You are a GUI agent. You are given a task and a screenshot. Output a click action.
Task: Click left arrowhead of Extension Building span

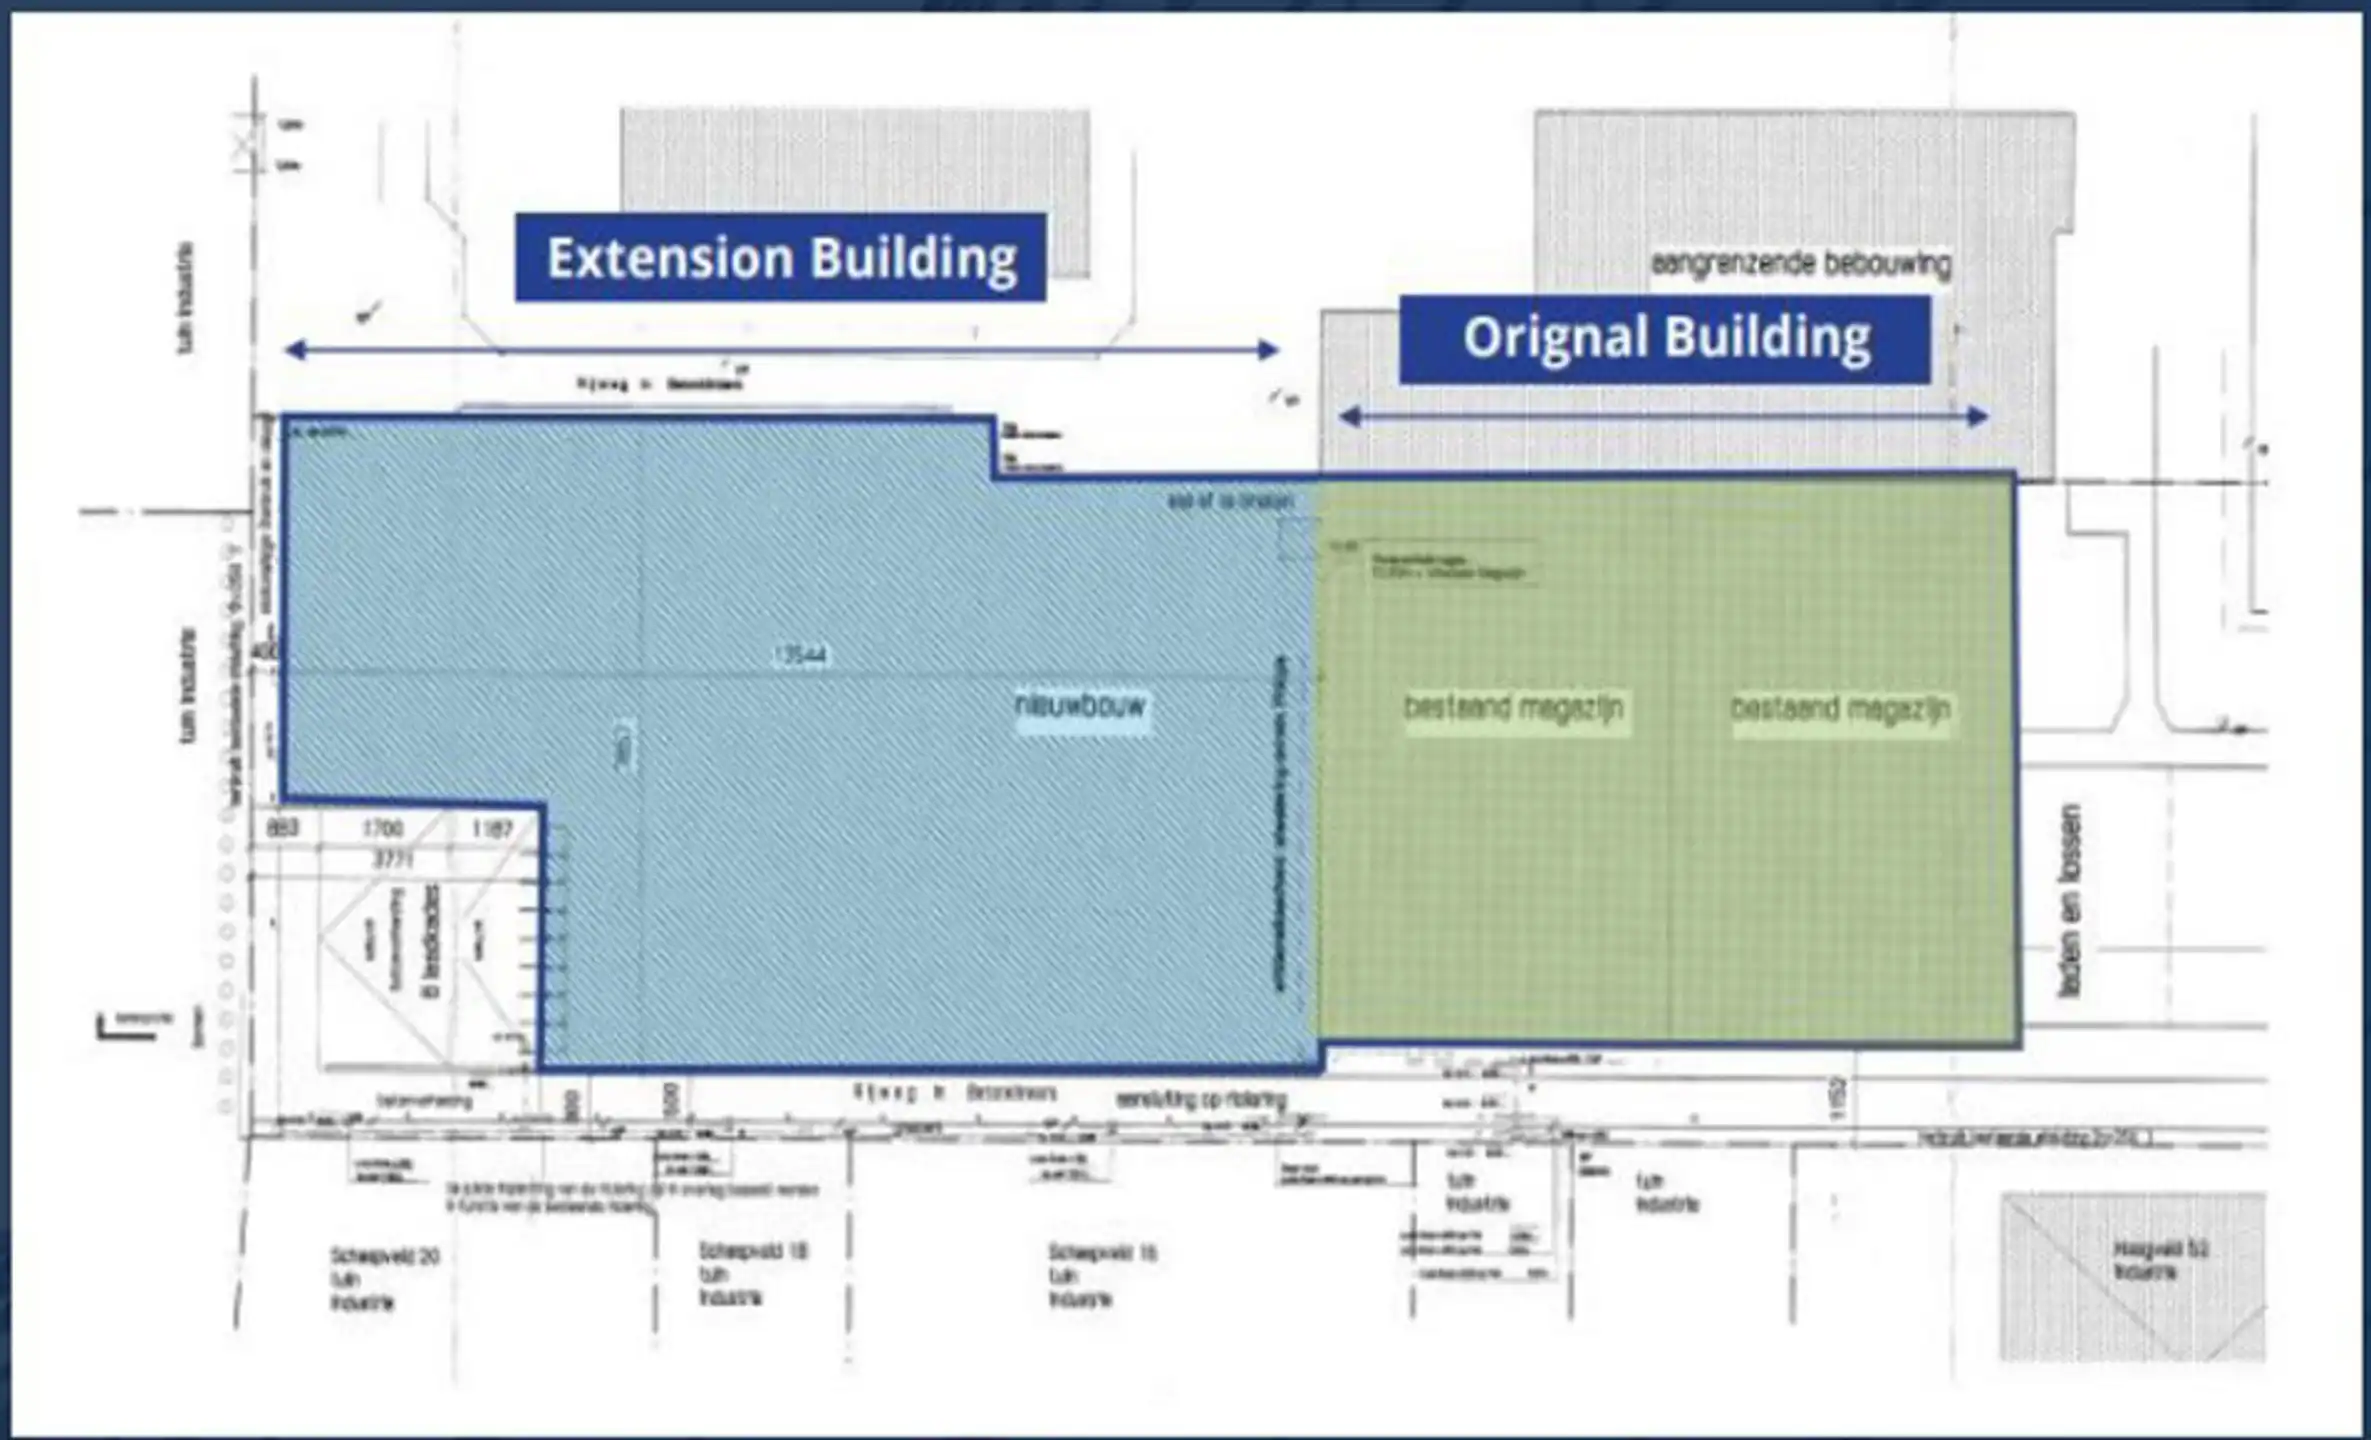click(295, 350)
